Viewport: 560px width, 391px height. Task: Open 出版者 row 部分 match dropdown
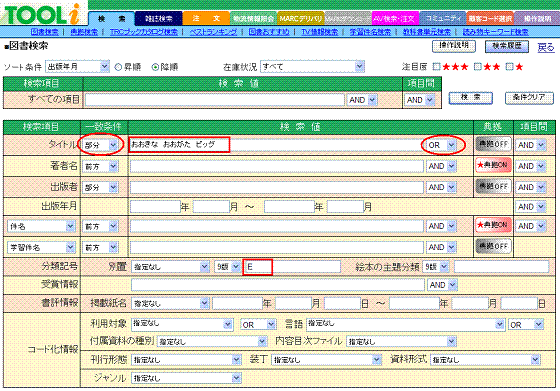click(x=100, y=187)
